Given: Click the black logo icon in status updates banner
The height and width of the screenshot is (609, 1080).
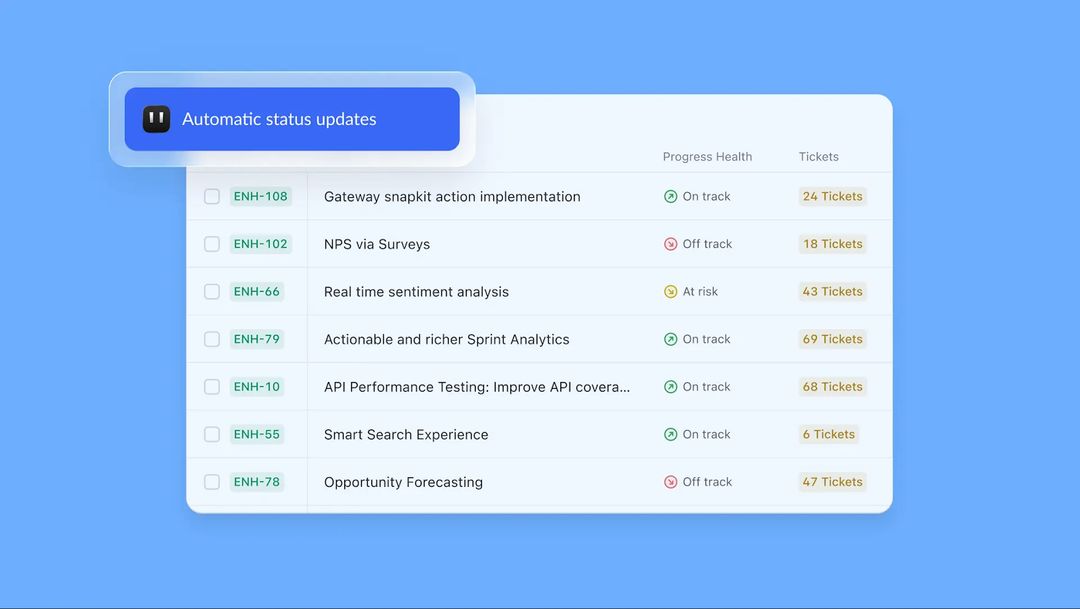Looking at the screenshot, I should pos(156,119).
